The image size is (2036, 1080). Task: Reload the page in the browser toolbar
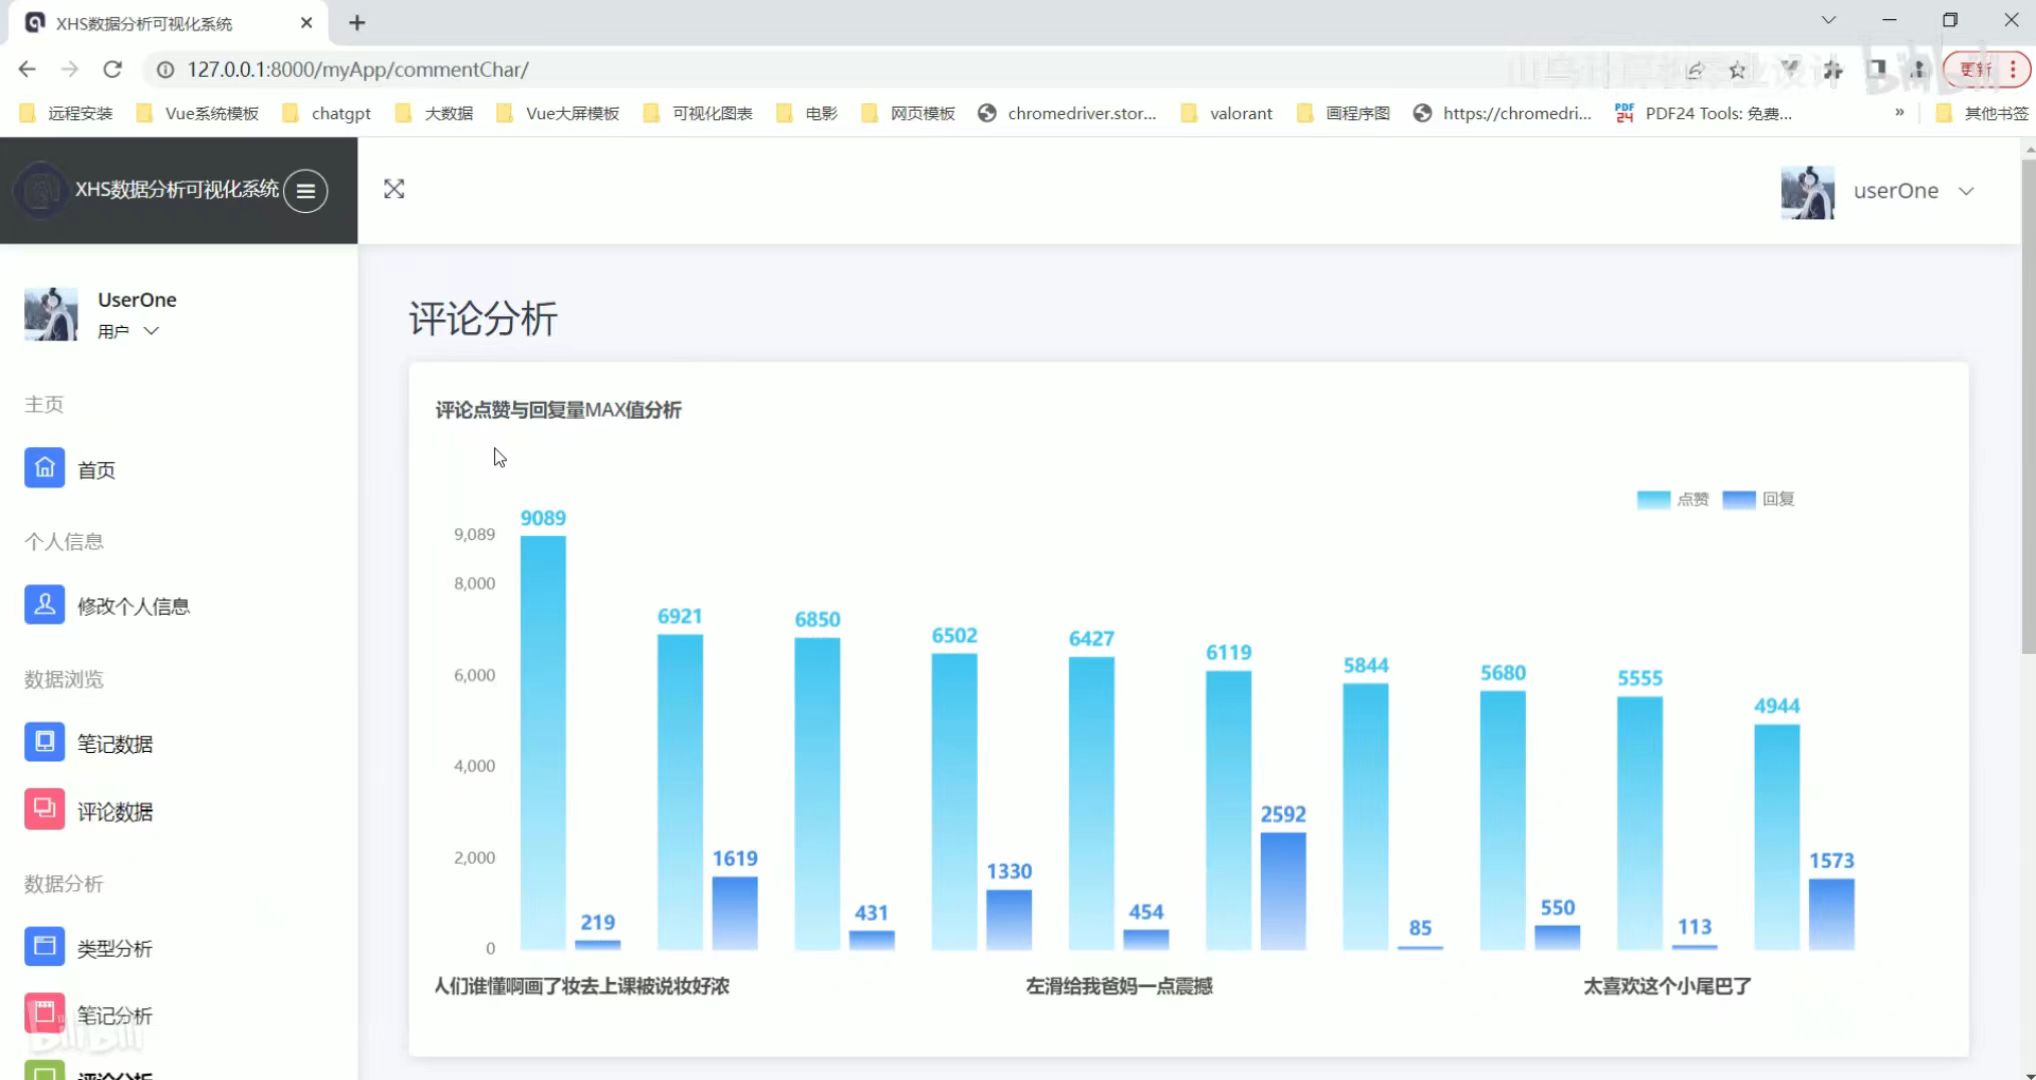click(x=112, y=69)
